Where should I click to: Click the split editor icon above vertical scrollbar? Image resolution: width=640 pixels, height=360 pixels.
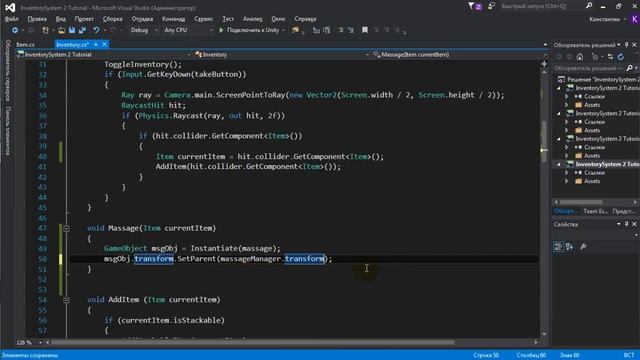click(544, 64)
